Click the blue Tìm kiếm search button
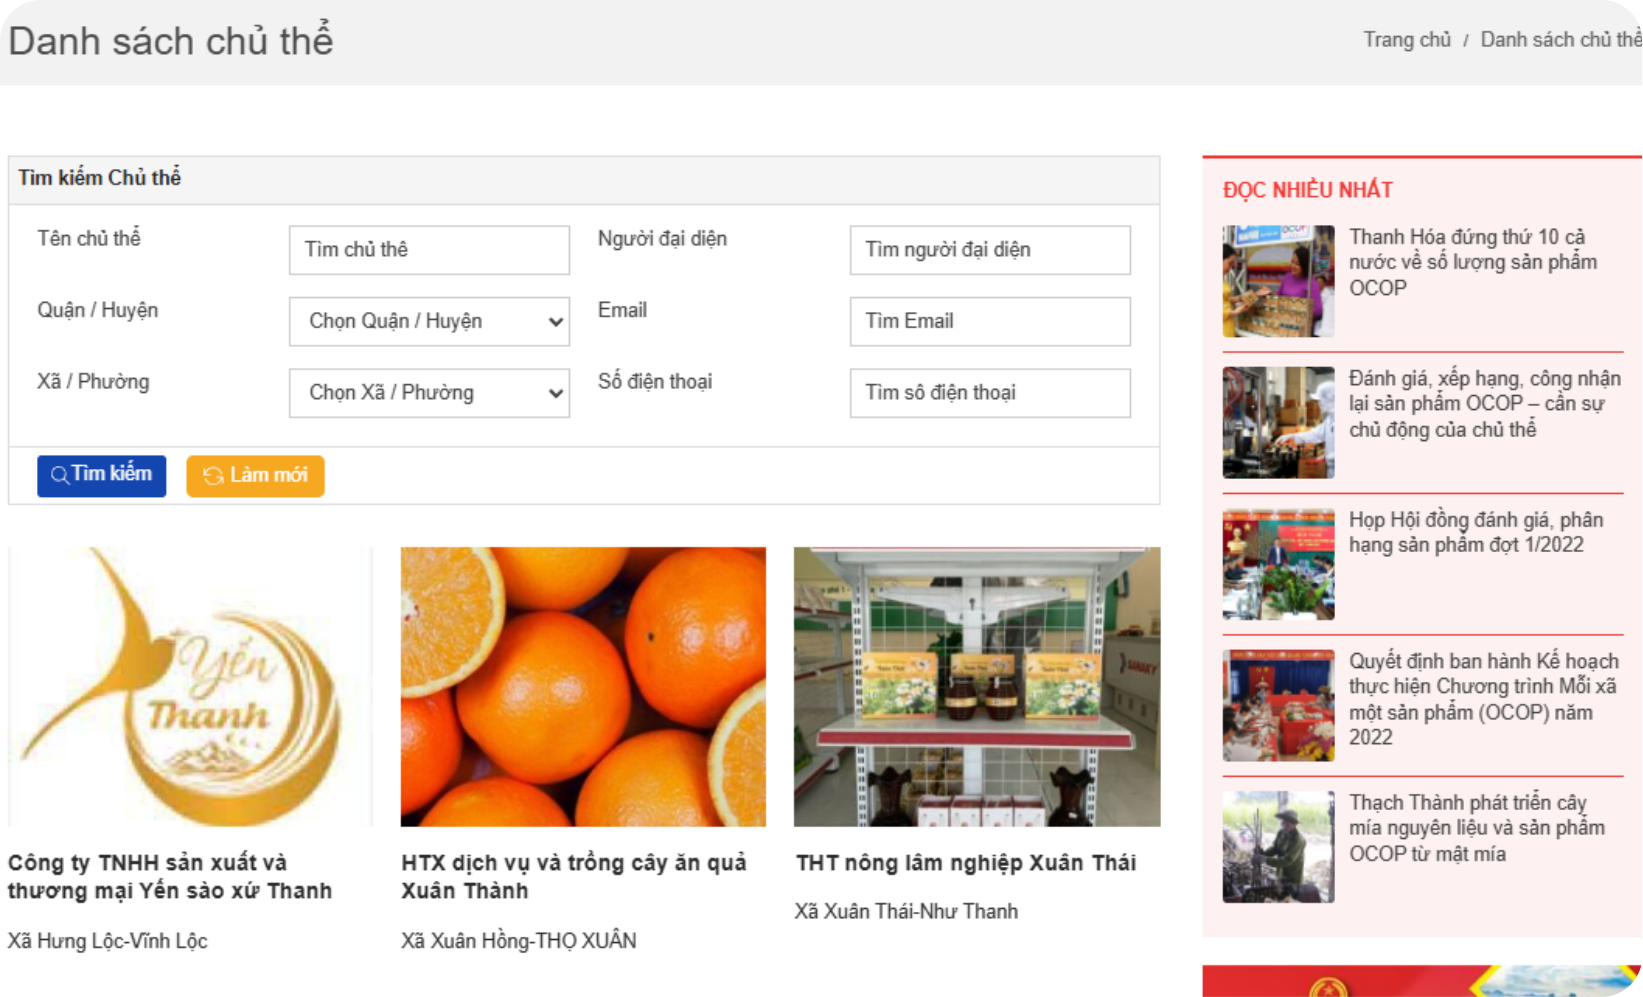The width and height of the screenshot is (1643, 997). (101, 475)
